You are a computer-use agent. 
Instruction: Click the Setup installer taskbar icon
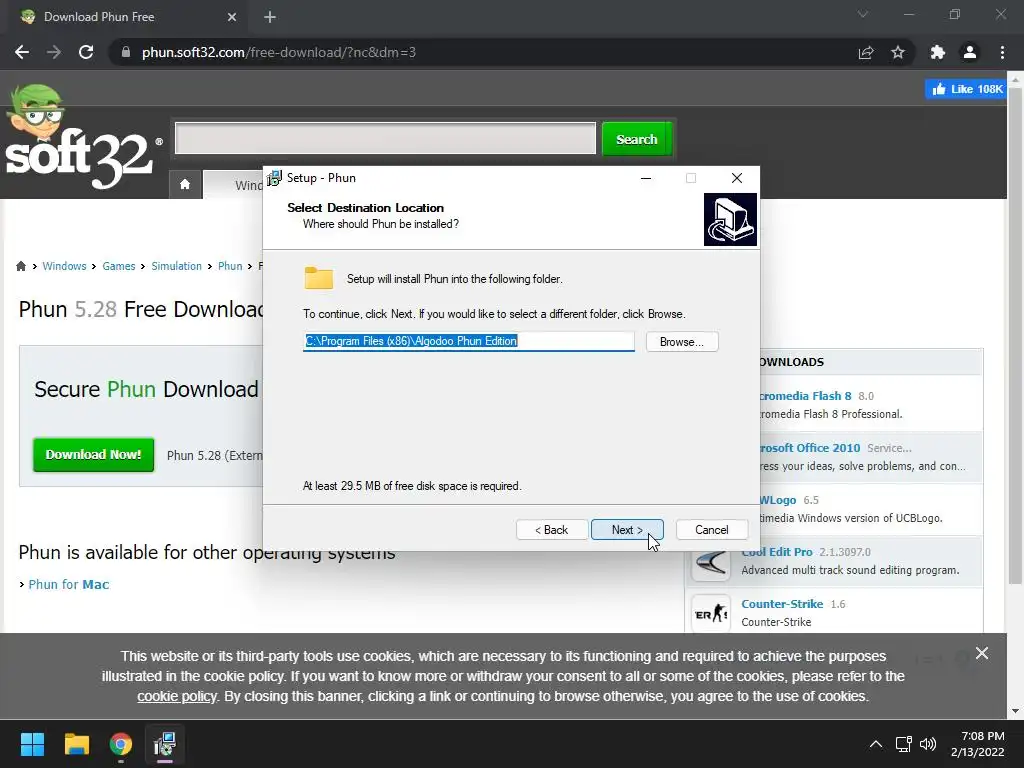tap(165, 744)
